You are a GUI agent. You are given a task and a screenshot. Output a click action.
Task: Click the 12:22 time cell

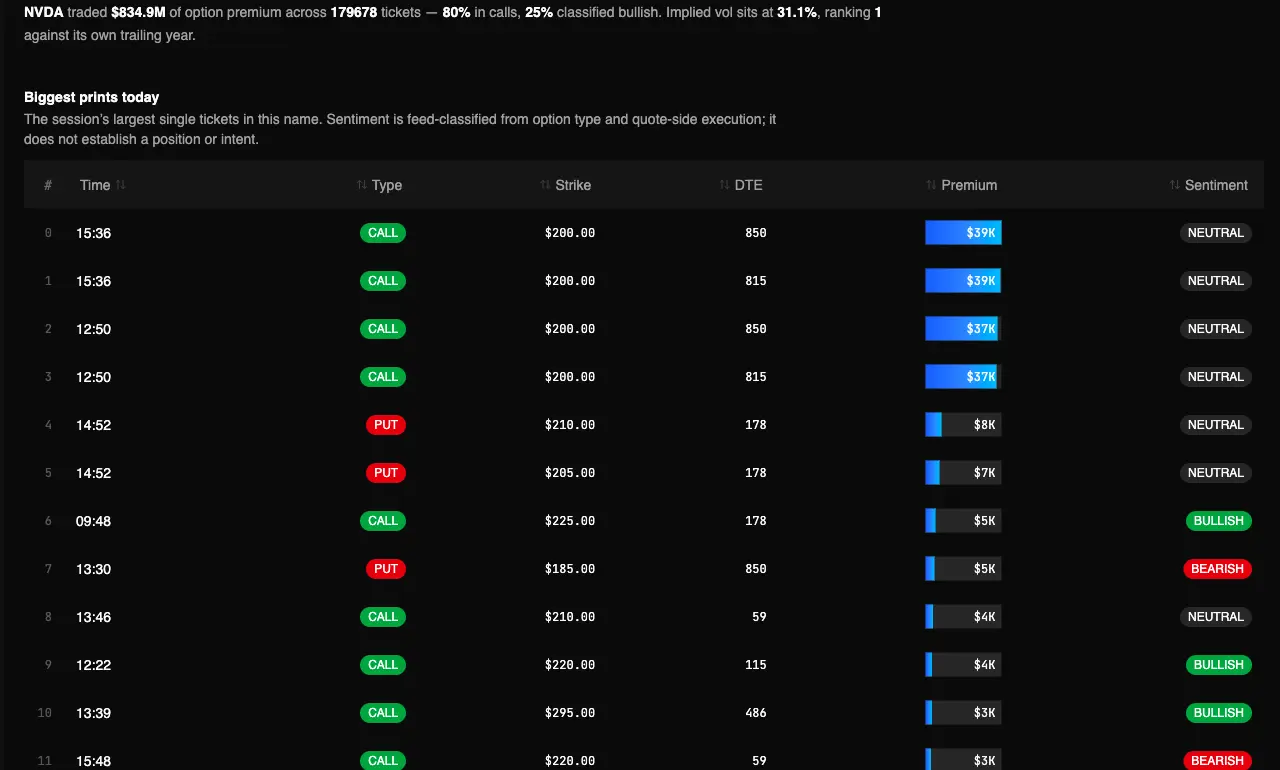coord(93,665)
